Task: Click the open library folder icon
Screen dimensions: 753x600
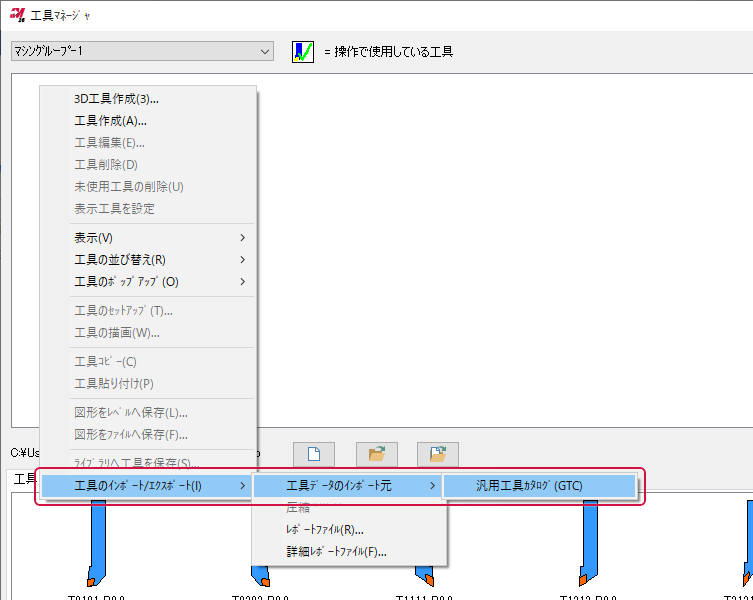Action: (x=377, y=453)
